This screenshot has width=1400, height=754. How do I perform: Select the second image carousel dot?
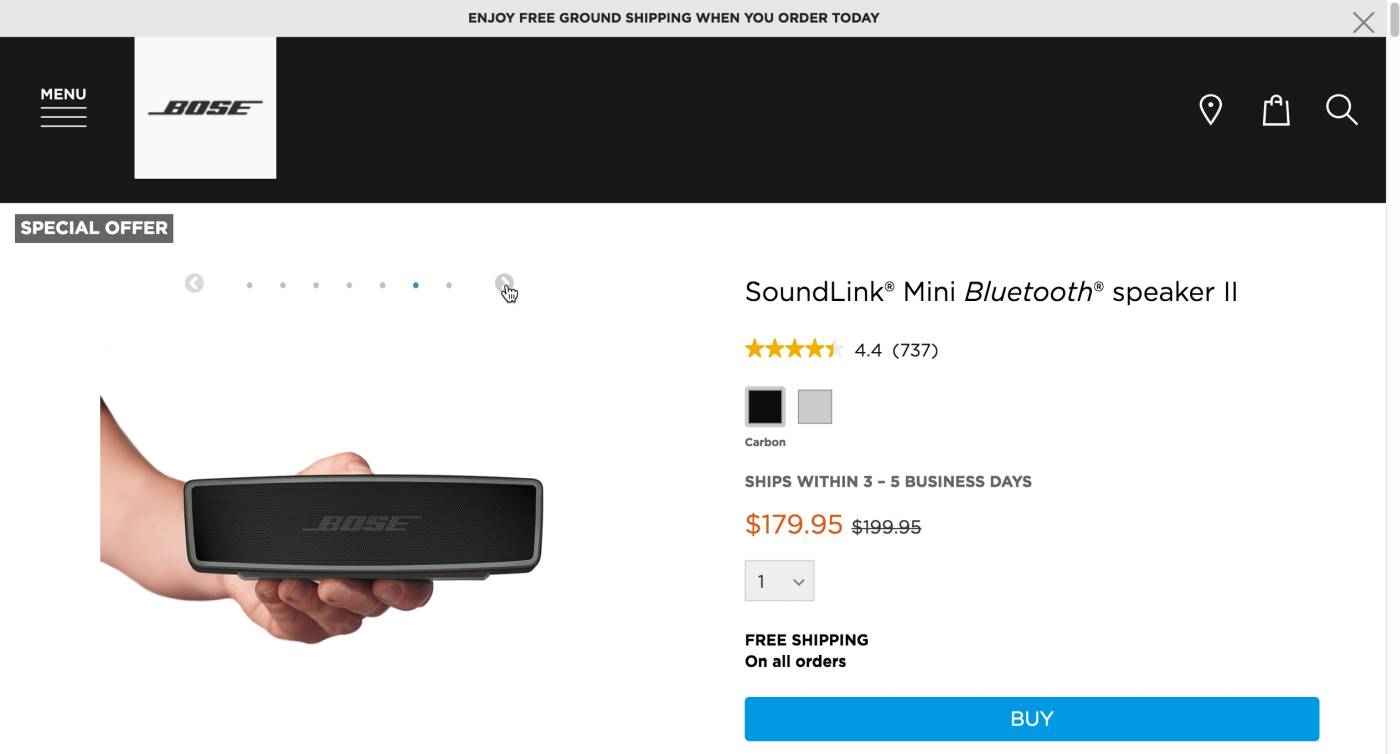pos(283,285)
